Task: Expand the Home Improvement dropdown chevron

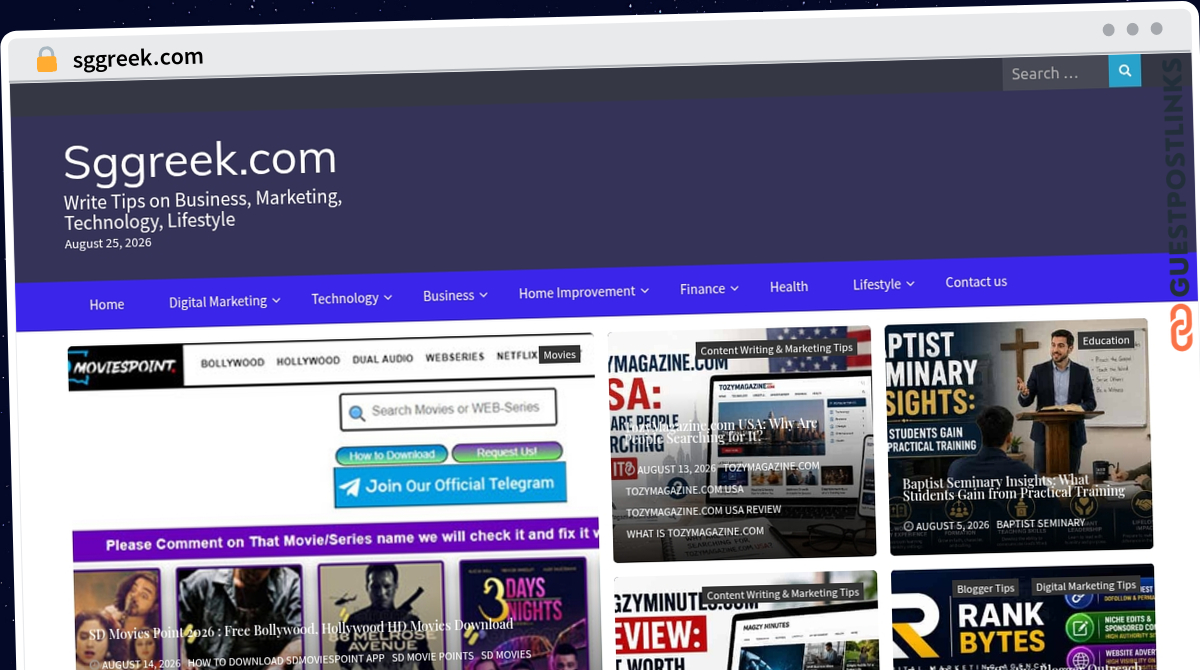Action: point(645,290)
